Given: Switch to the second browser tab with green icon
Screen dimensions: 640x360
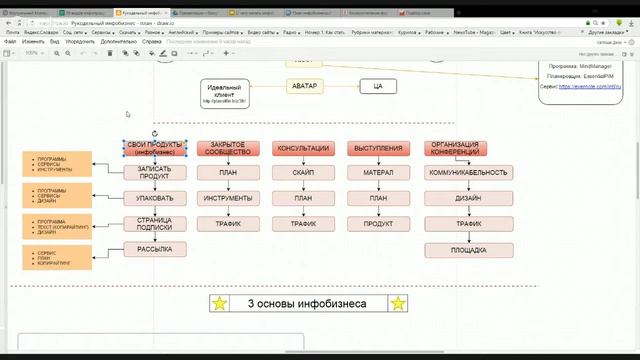Looking at the screenshot, I should coord(84,13).
